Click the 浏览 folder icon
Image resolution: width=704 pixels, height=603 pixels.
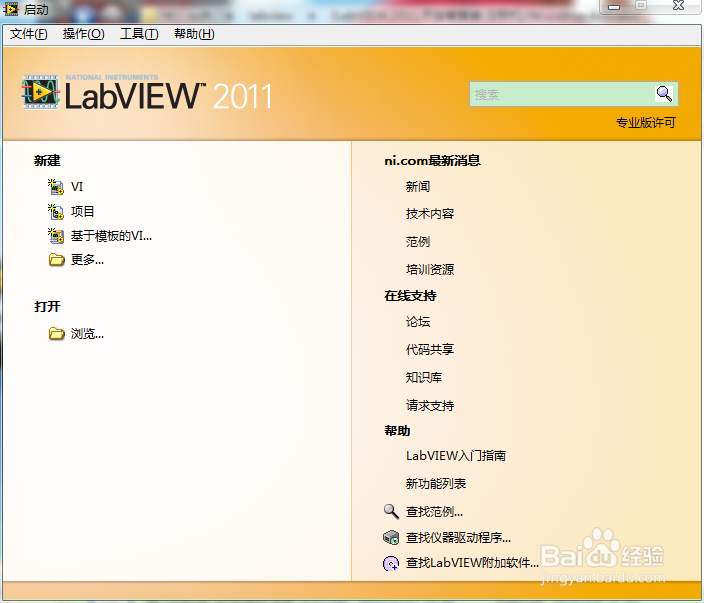(x=57, y=334)
